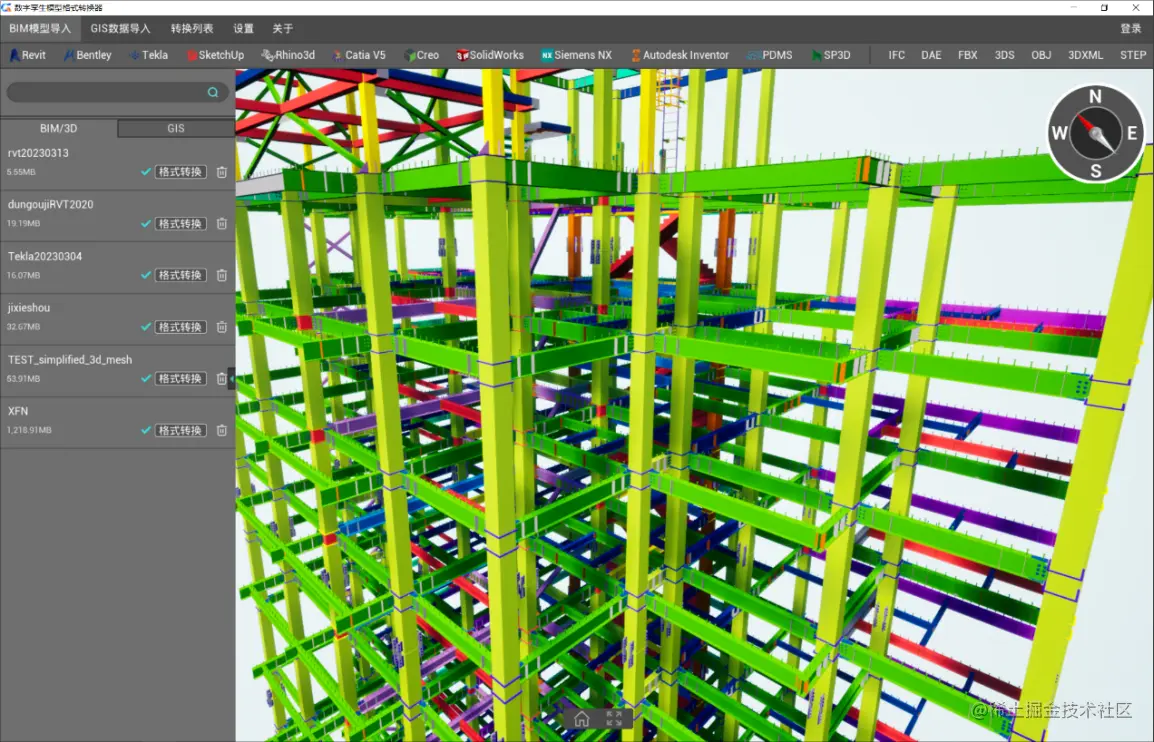Screen dimensions: 1154x742
Task: Click 格式转换 for rvt20230313
Action: point(180,172)
